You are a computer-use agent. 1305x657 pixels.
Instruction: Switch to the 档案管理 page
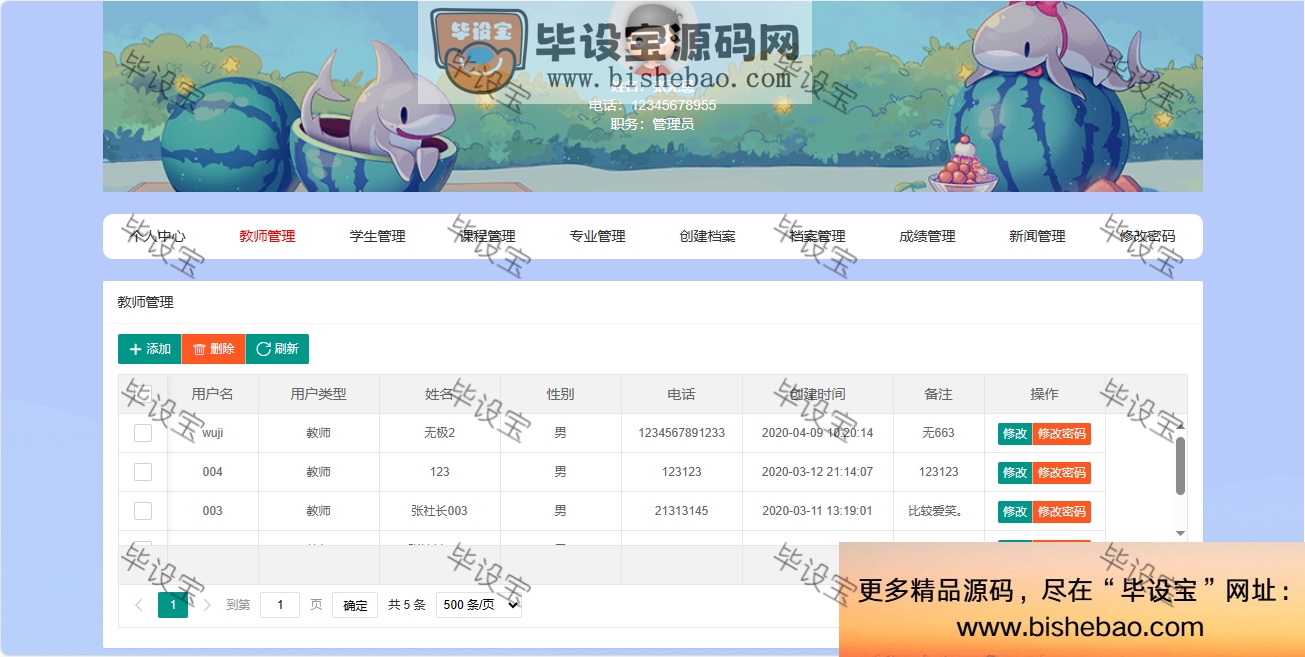click(x=817, y=237)
